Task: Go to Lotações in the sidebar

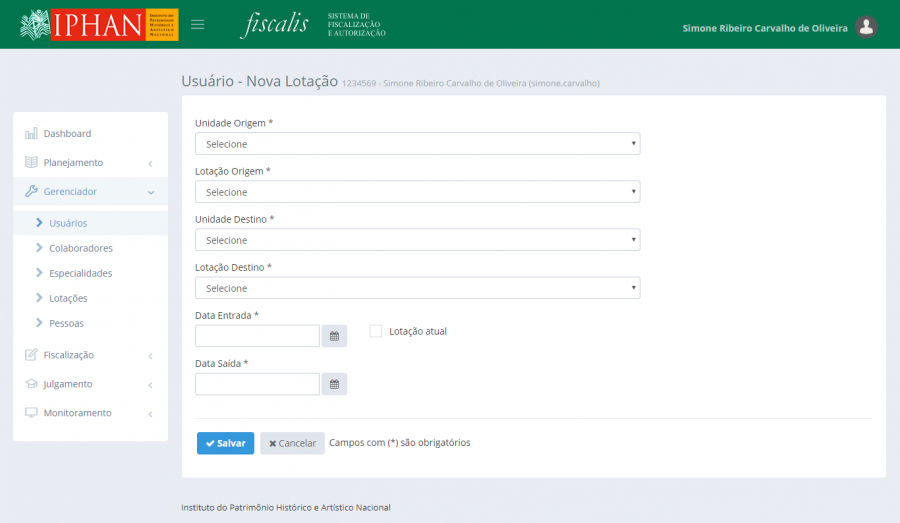Action: (68, 298)
